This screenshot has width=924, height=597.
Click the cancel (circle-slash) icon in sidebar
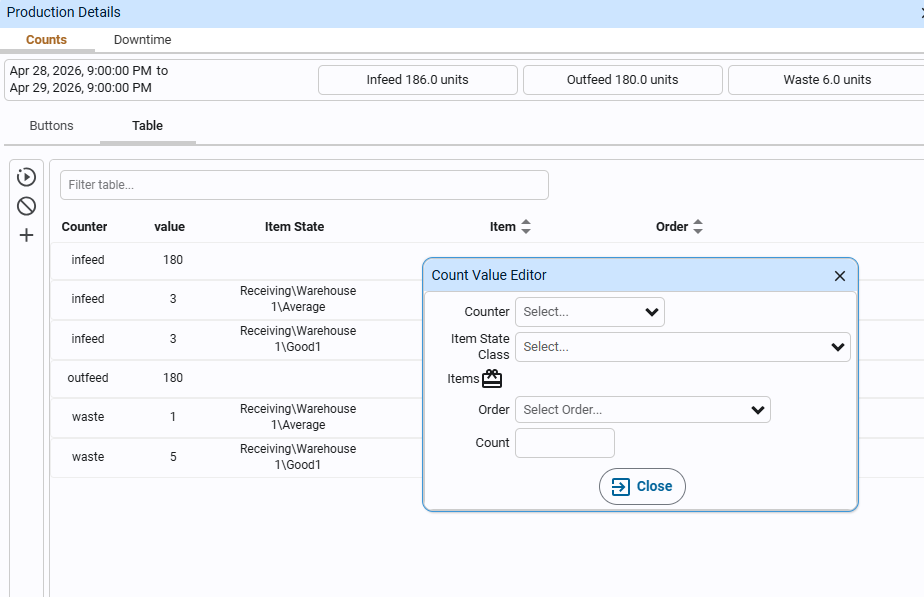click(x=27, y=206)
